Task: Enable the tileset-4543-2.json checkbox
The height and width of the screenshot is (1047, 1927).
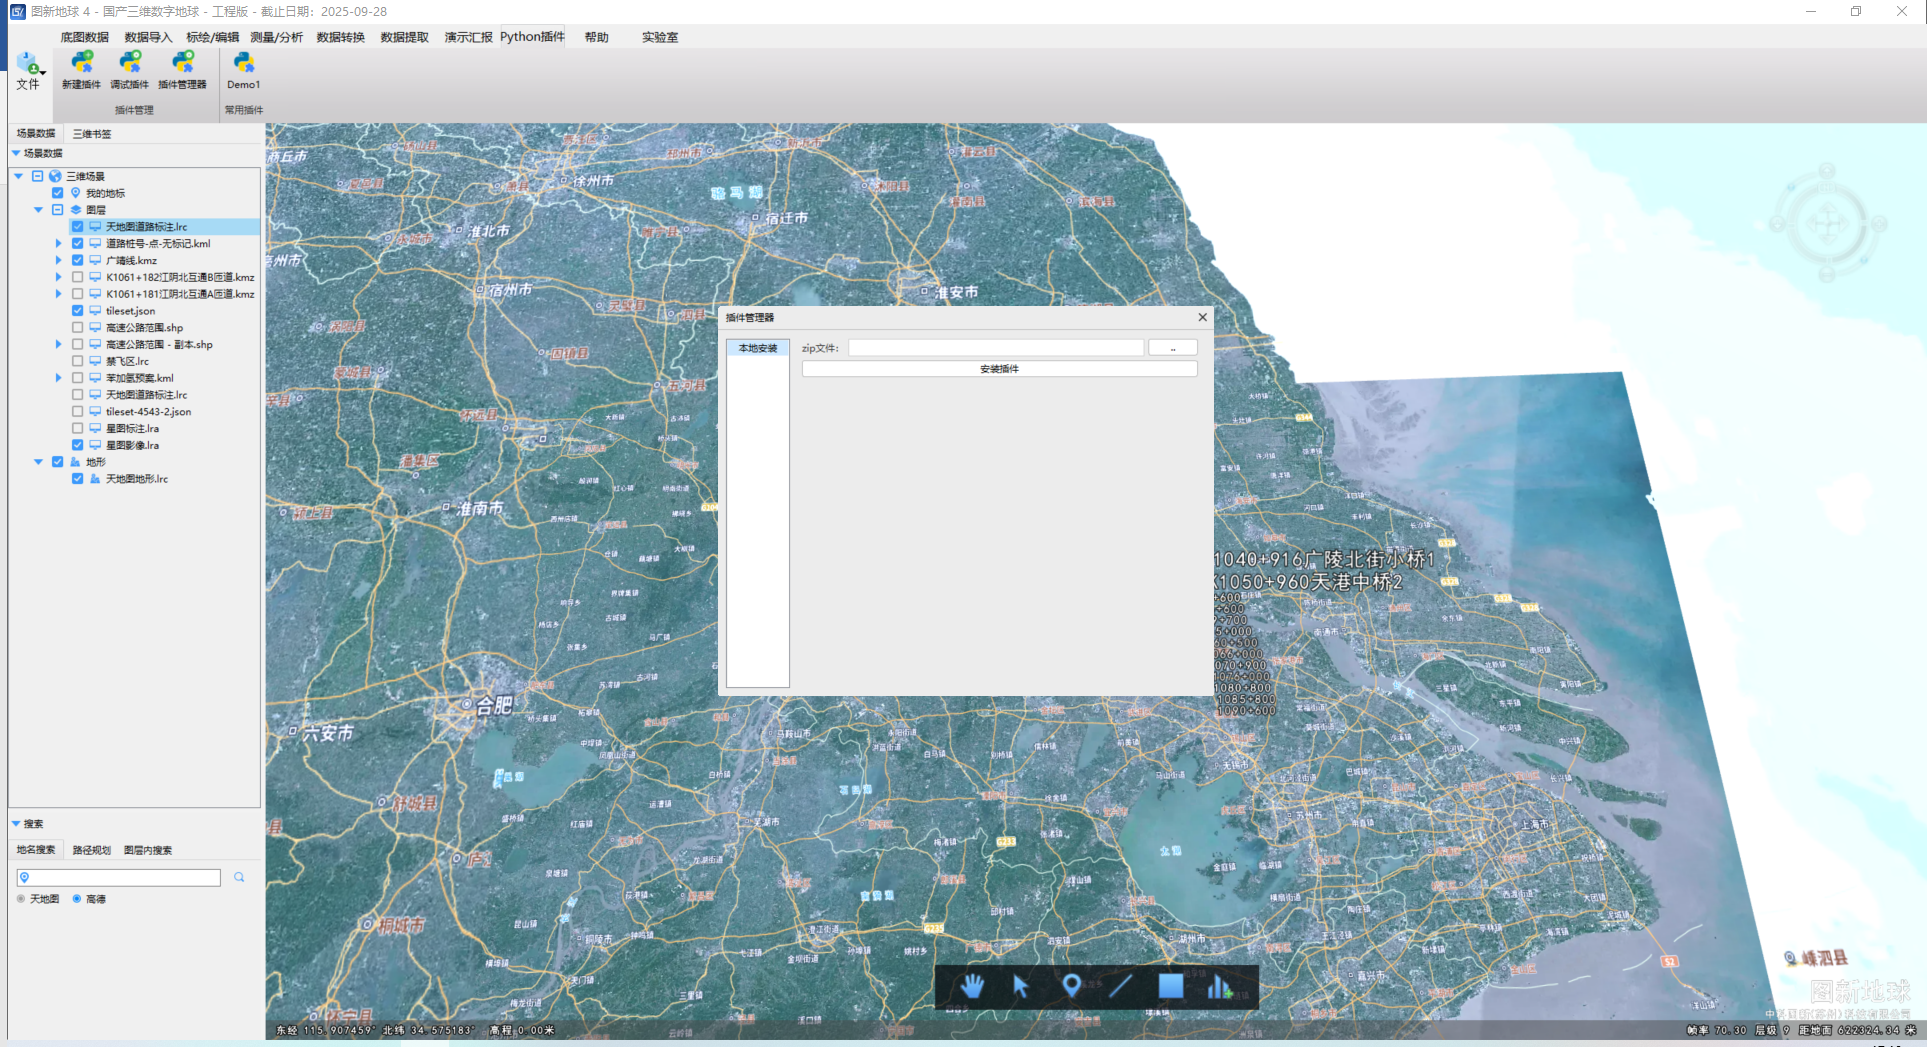Action: click(x=77, y=411)
